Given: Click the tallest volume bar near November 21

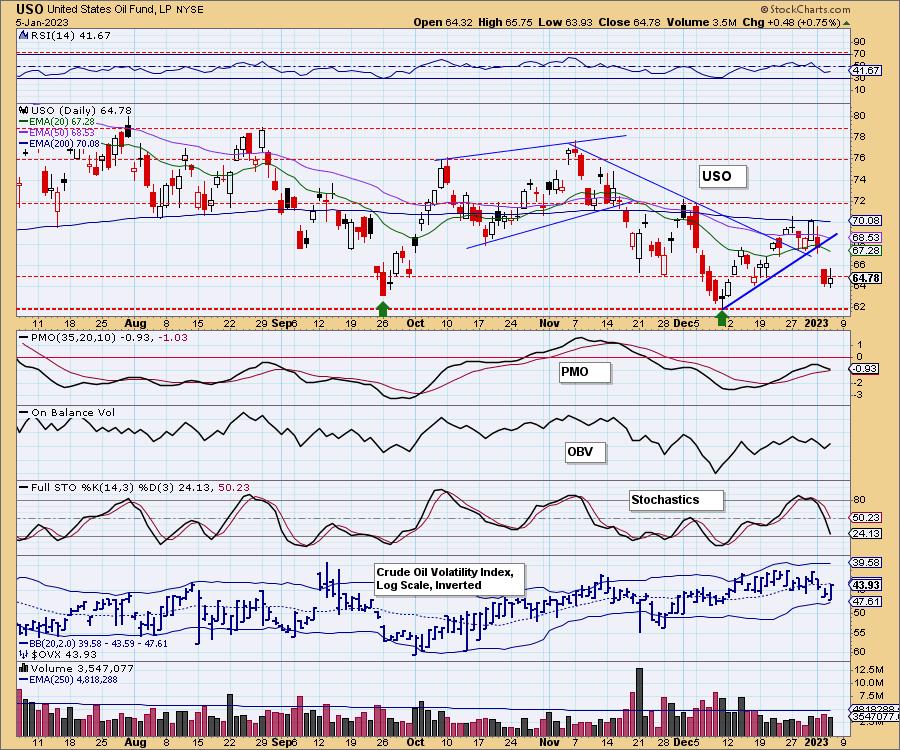Looking at the screenshot, I should click(x=639, y=702).
